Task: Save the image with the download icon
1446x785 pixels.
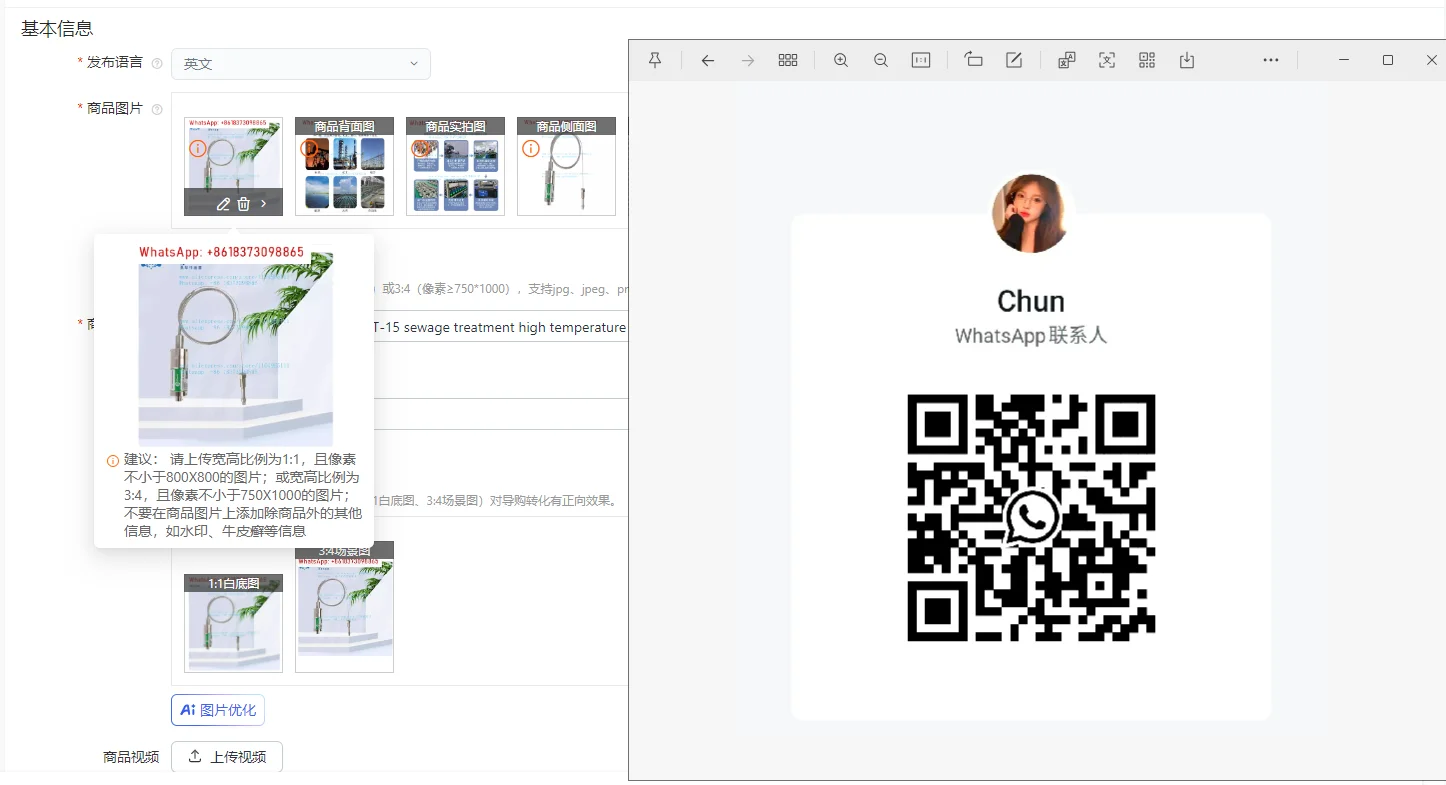Action: [x=1187, y=60]
